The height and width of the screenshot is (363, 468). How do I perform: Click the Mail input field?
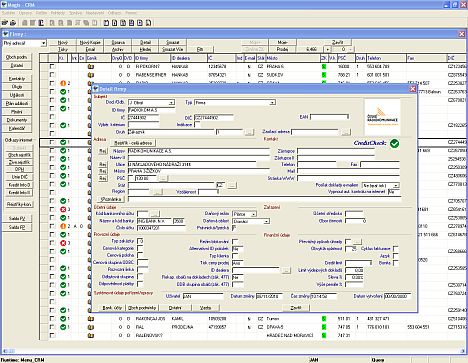tap(348, 171)
